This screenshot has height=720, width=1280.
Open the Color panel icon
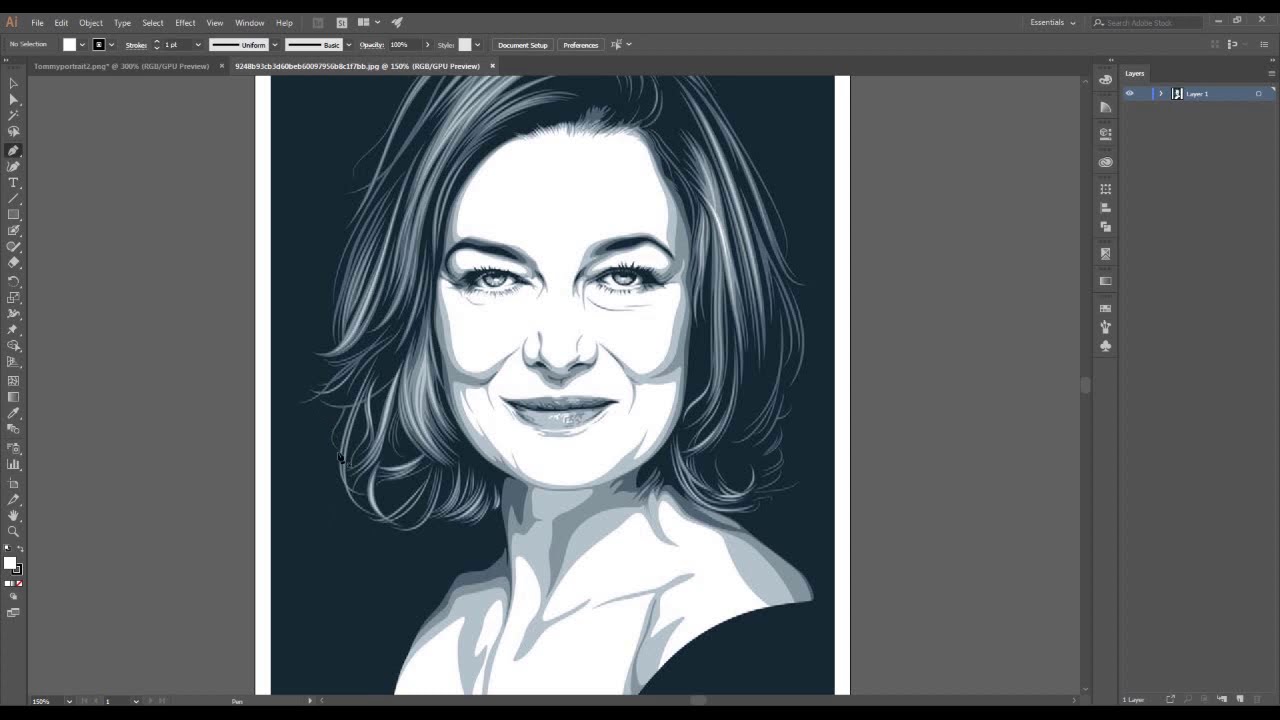pyautogui.click(x=1105, y=80)
